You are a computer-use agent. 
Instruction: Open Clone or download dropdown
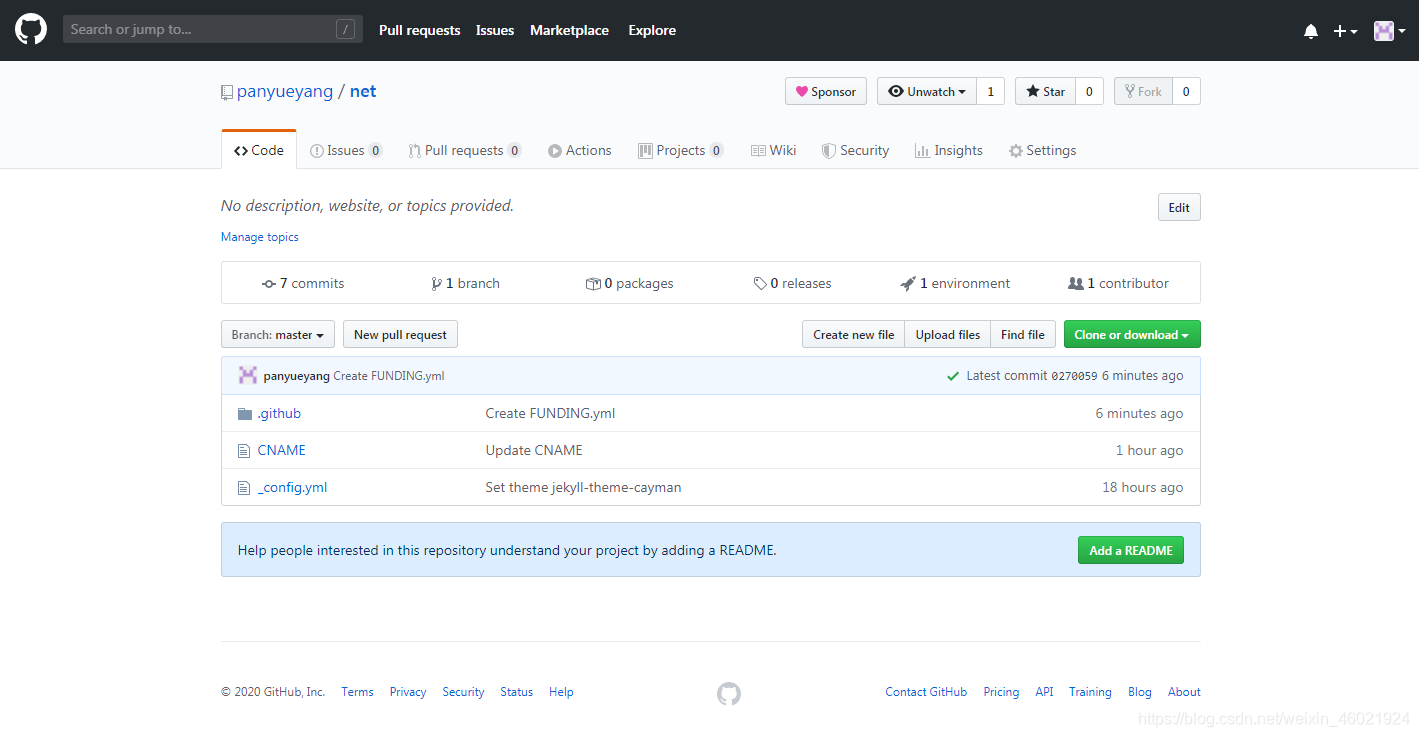1132,334
